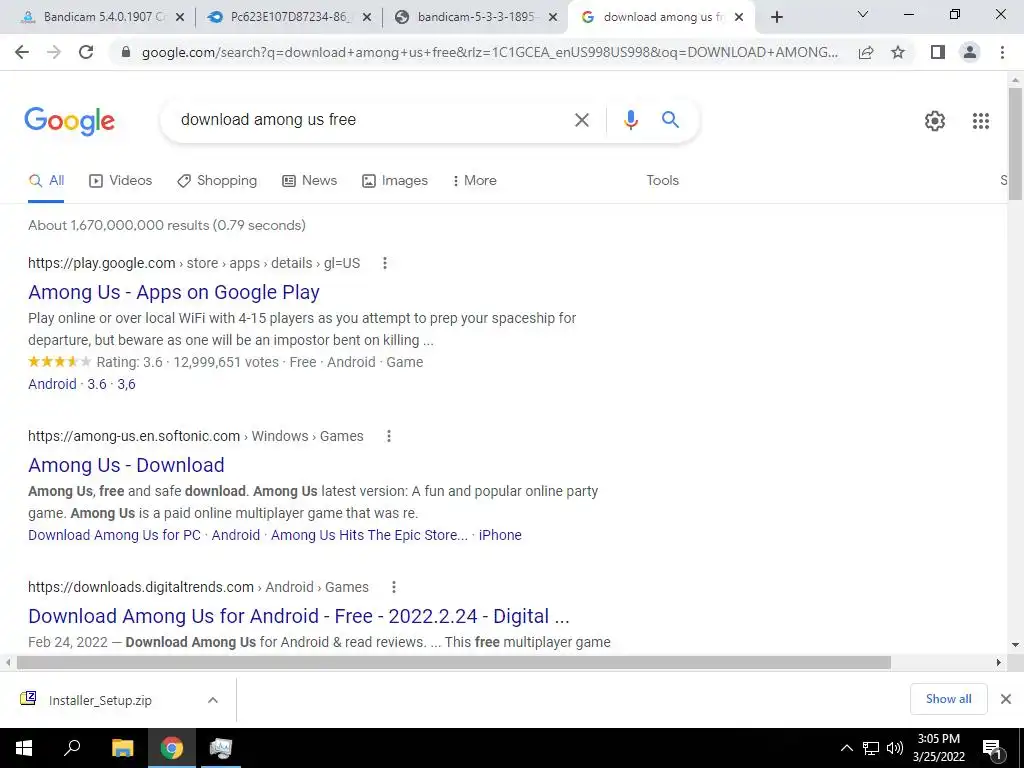The height and width of the screenshot is (768, 1024).
Task: Expand the More search filters
Action: point(474,181)
